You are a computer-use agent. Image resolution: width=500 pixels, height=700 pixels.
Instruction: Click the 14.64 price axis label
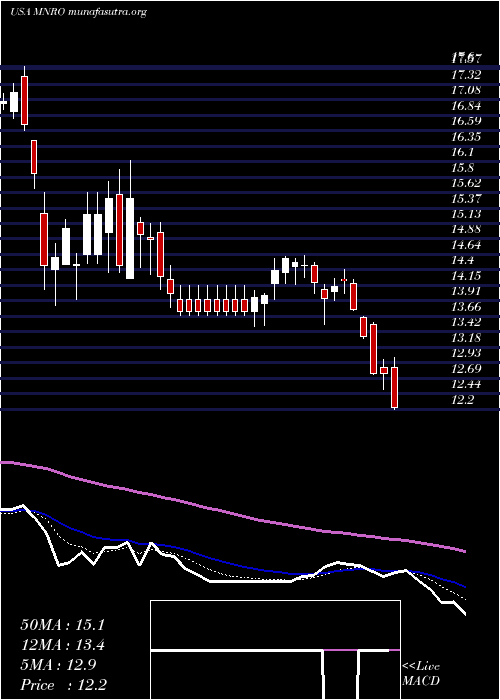click(466, 246)
